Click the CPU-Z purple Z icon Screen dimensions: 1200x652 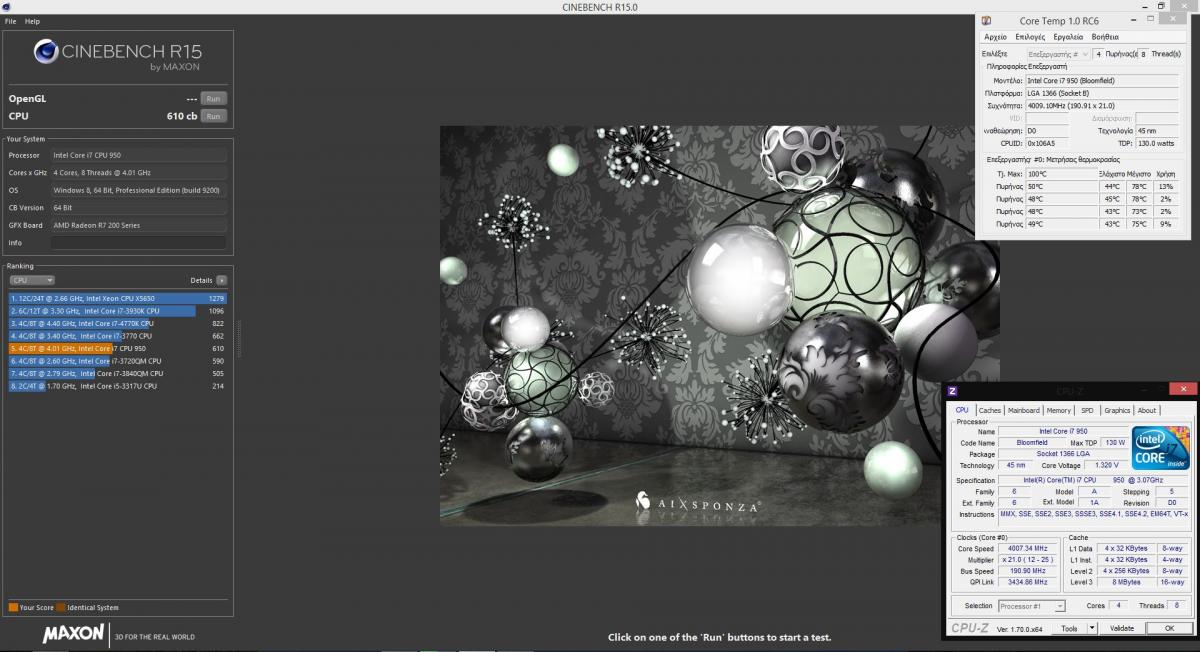953,390
